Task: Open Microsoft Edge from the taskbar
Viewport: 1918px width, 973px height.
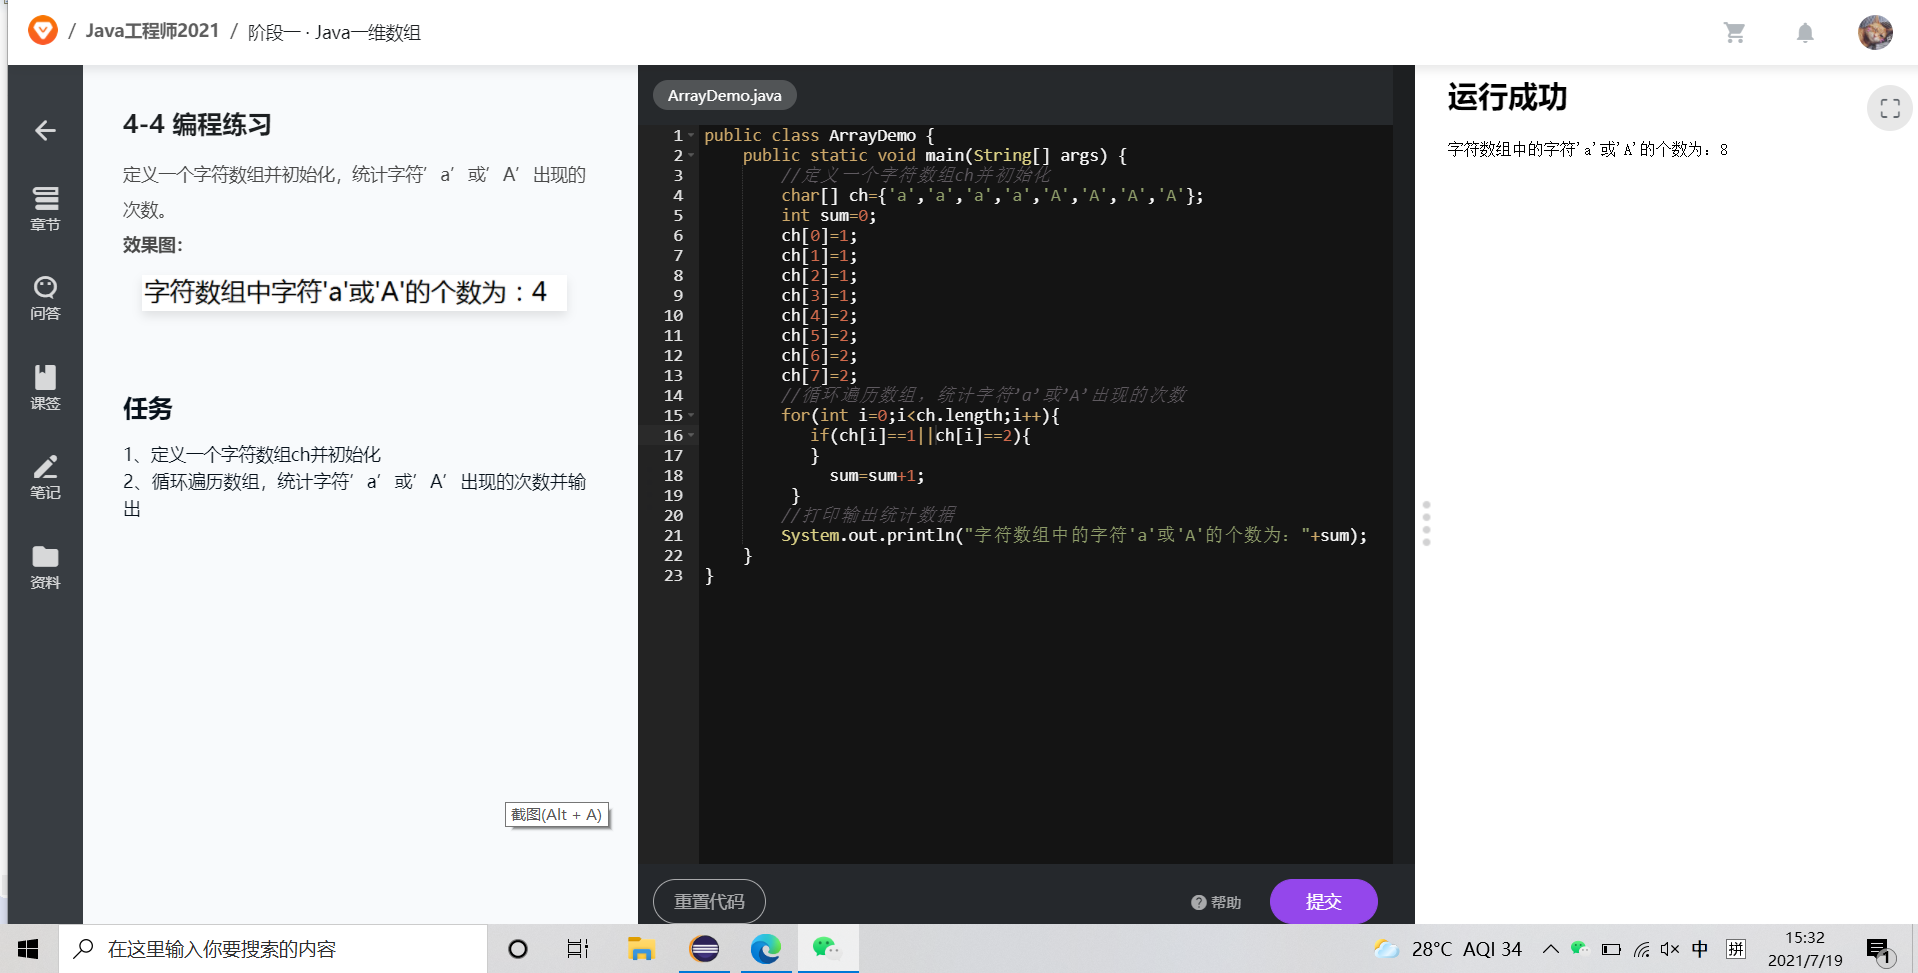Action: pos(766,949)
